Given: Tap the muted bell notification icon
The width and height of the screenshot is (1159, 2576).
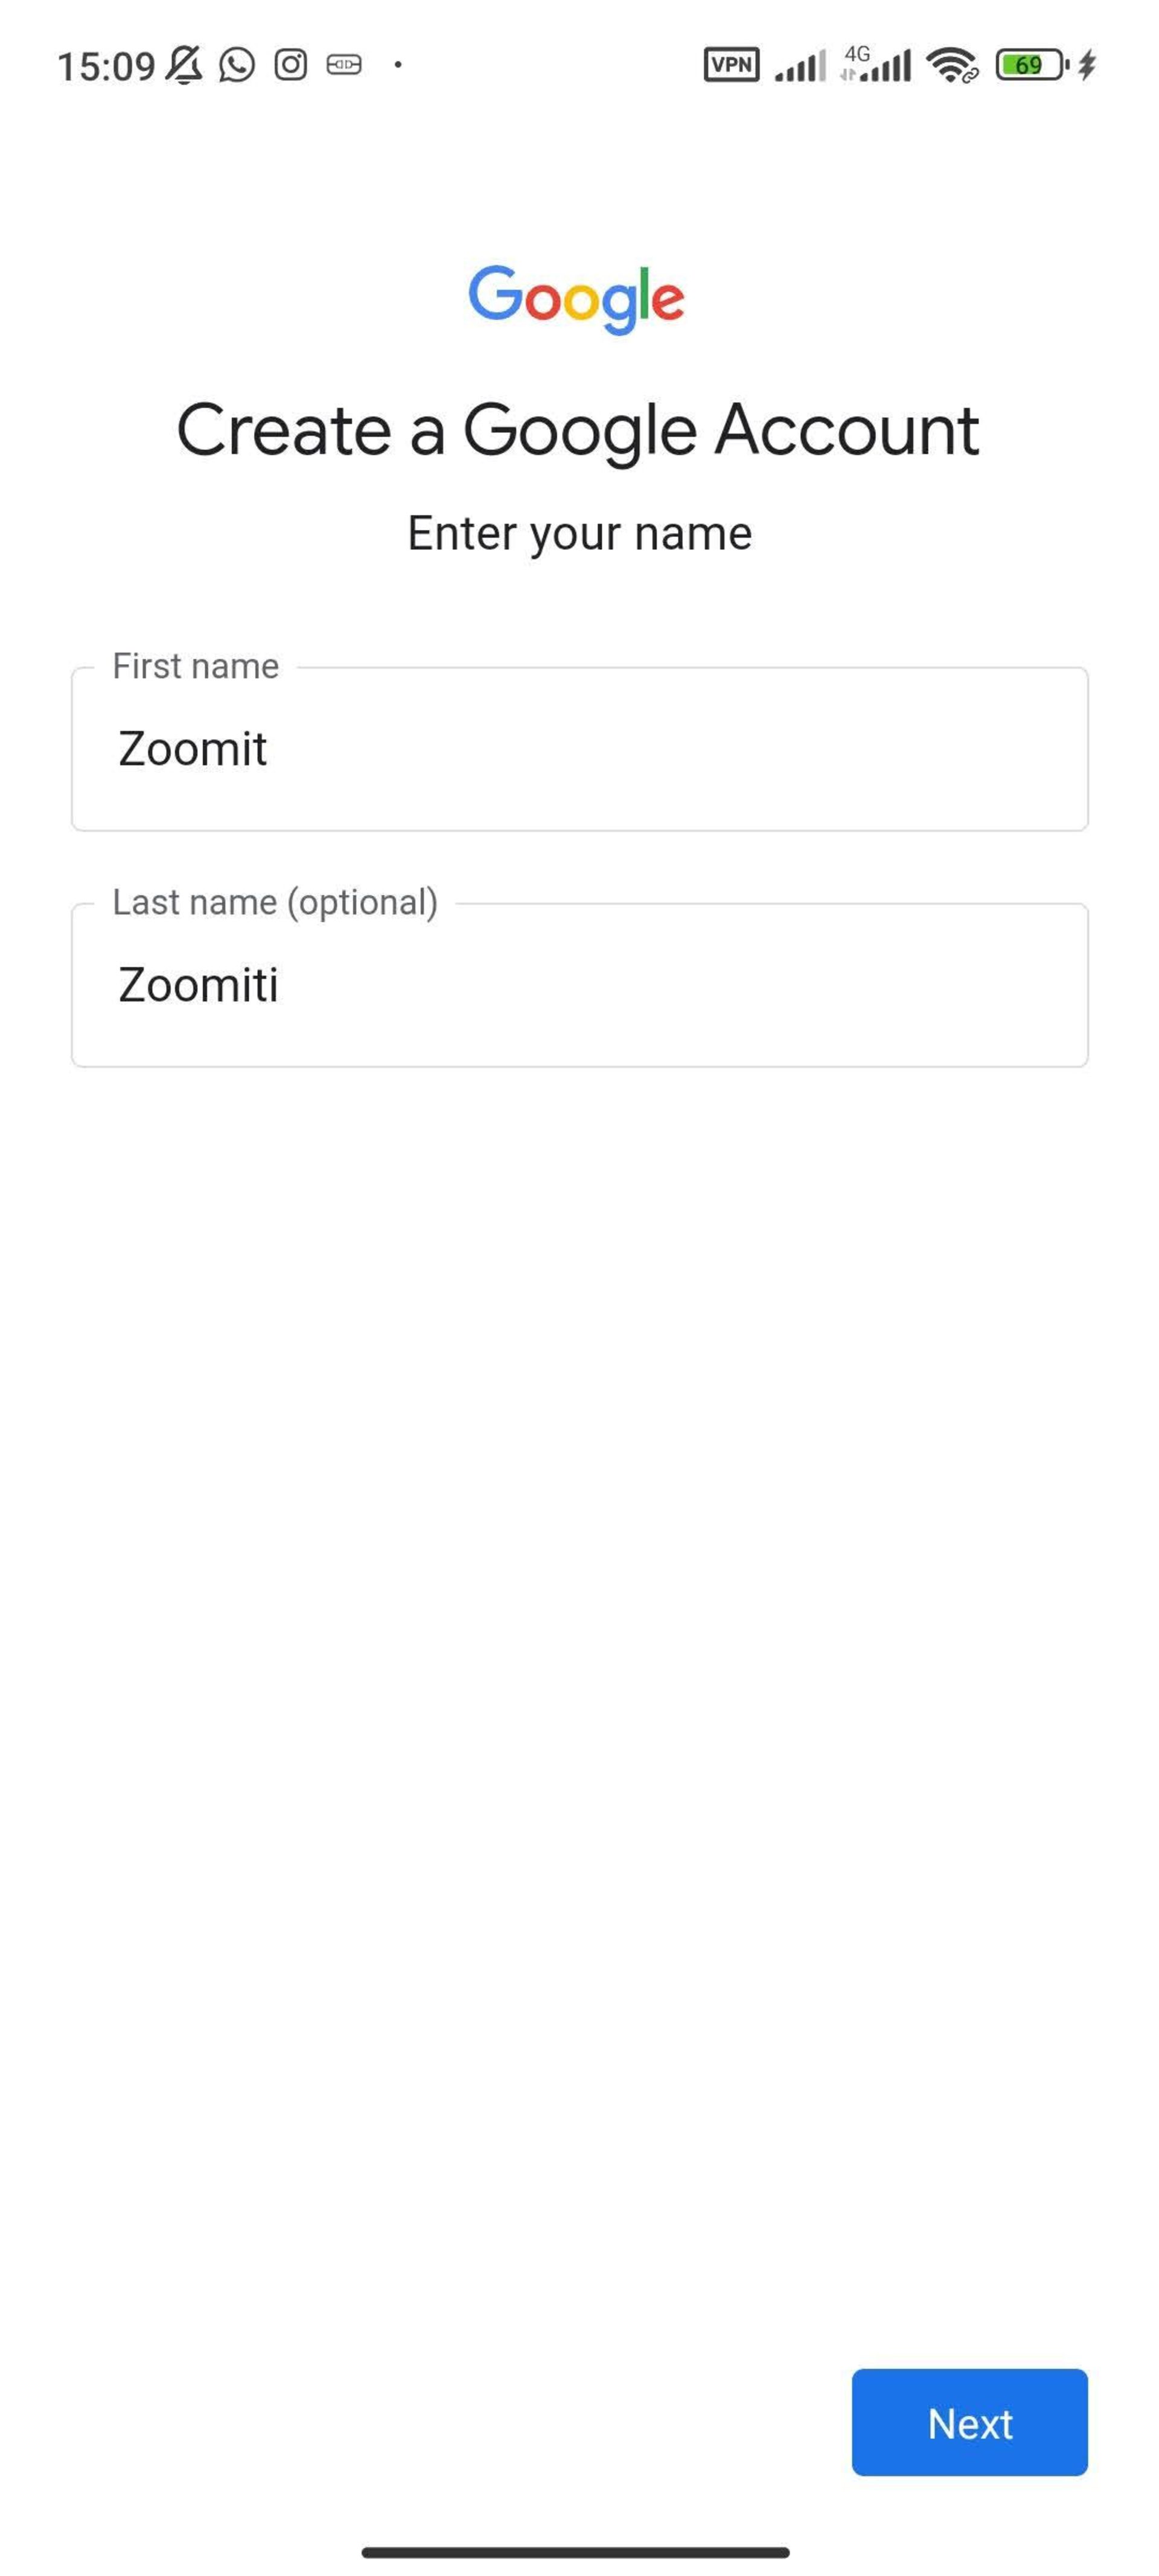Looking at the screenshot, I should 184,65.
